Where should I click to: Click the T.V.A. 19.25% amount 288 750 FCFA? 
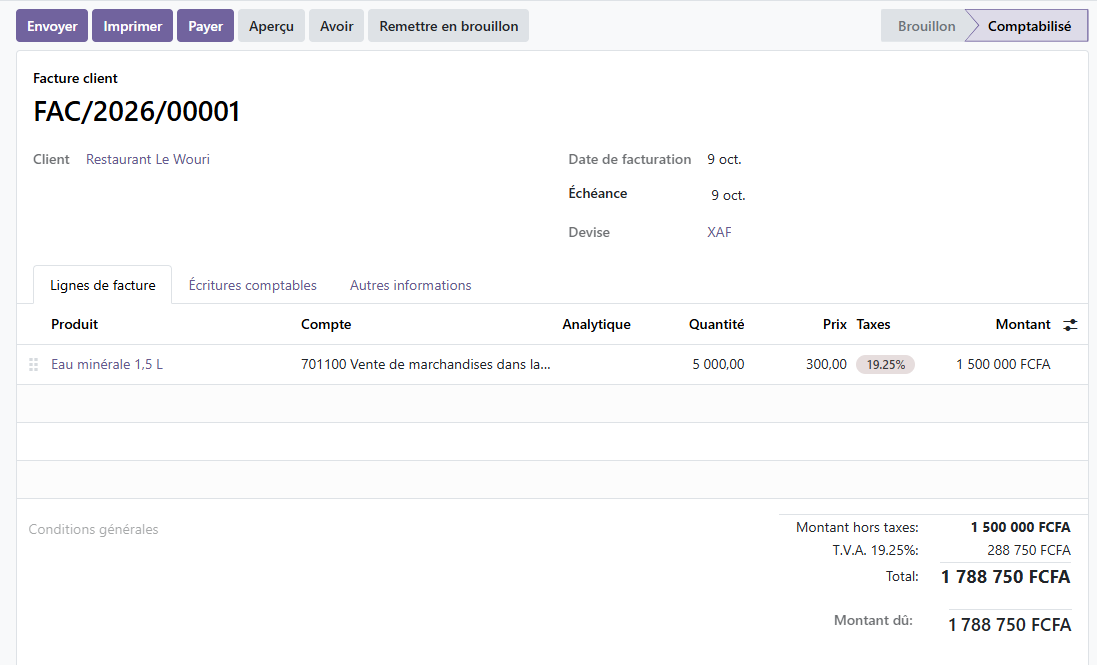click(1028, 550)
